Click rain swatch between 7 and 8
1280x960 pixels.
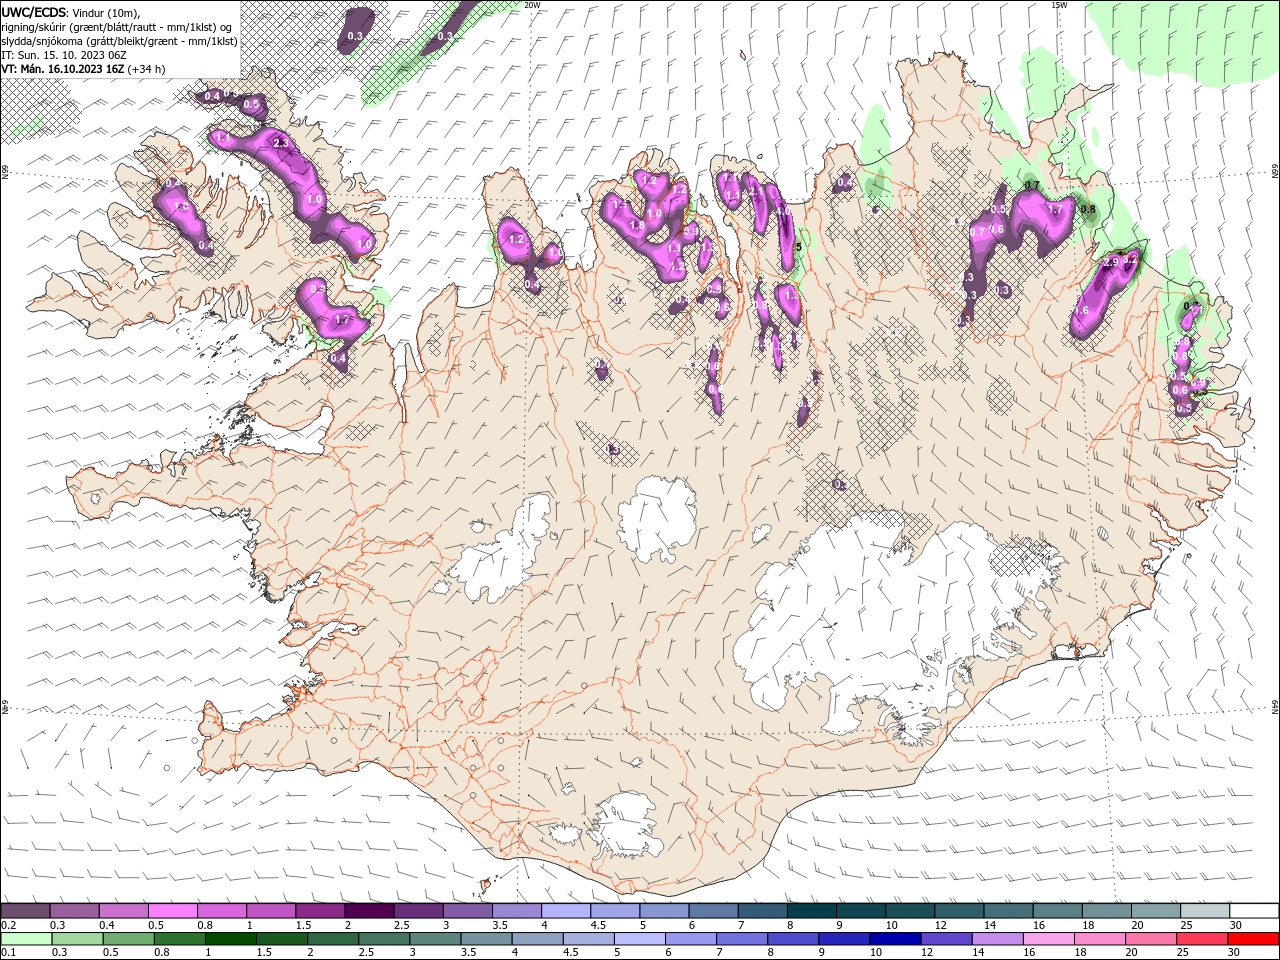click(741, 939)
